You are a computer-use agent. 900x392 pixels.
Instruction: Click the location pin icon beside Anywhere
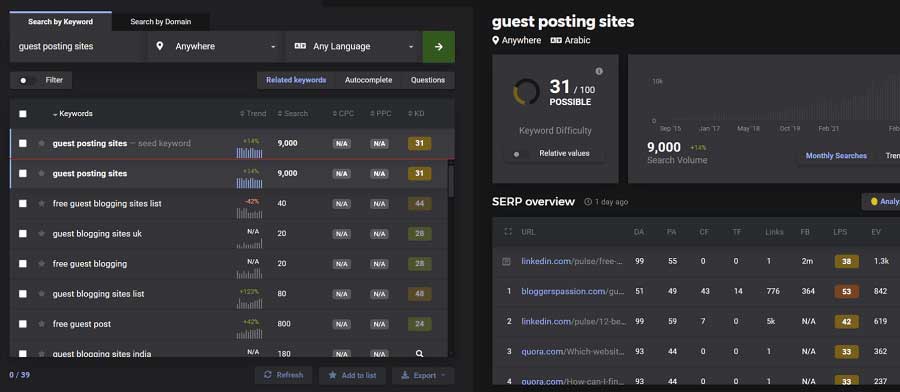pyautogui.click(x=160, y=46)
